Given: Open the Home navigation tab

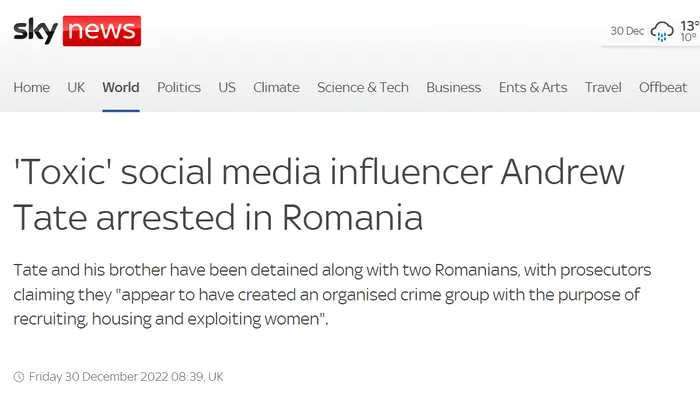Looking at the screenshot, I should point(31,87).
